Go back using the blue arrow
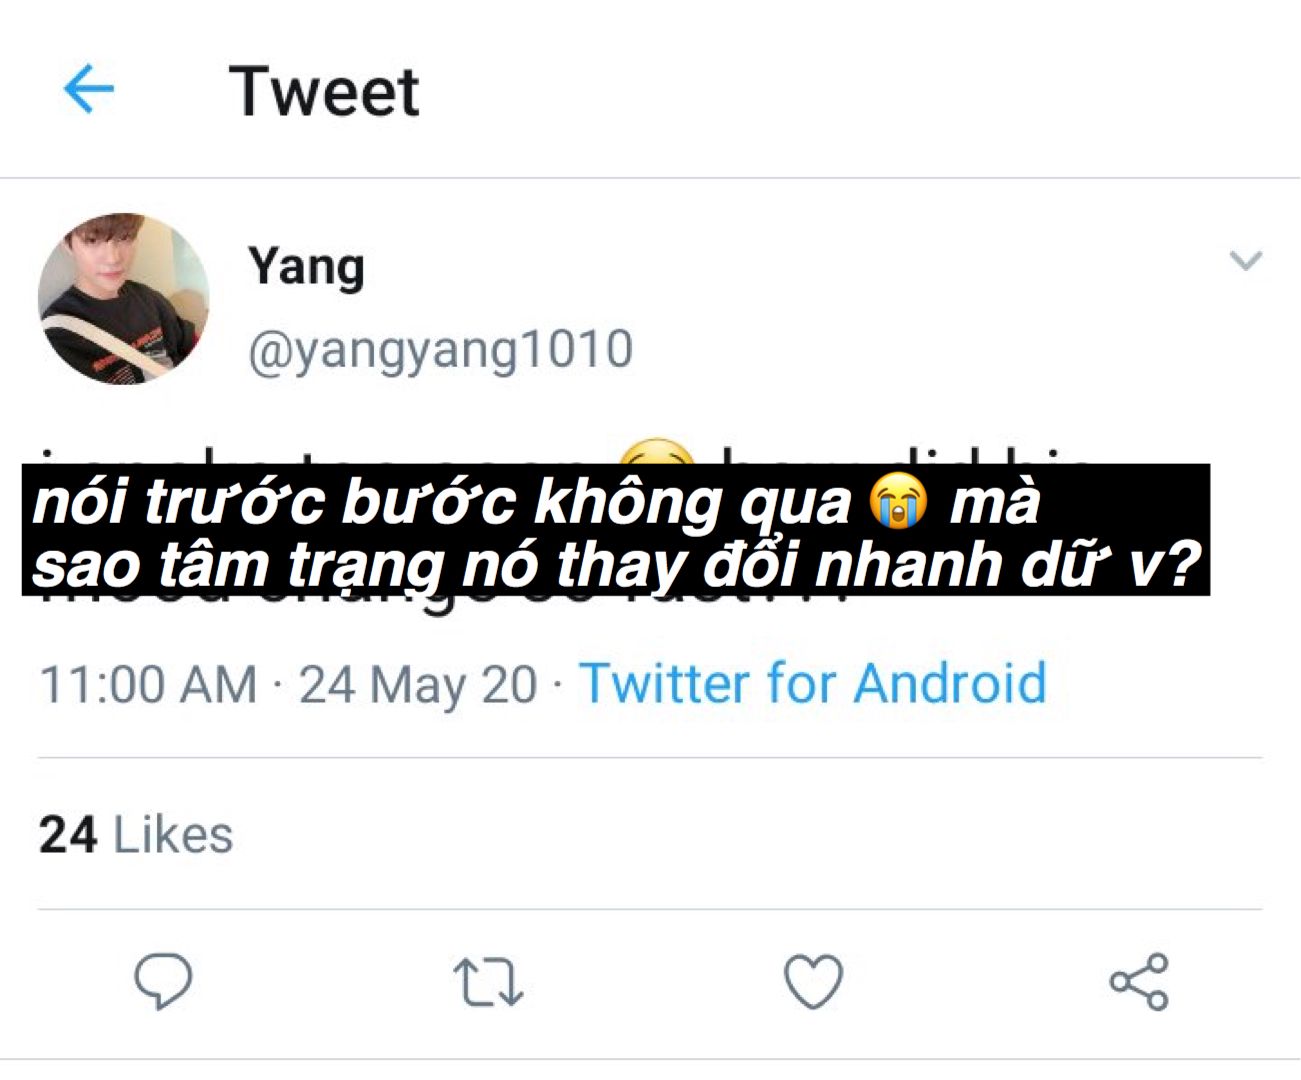1301x1080 pixels. pyautogui.click(x=89, y=89)
